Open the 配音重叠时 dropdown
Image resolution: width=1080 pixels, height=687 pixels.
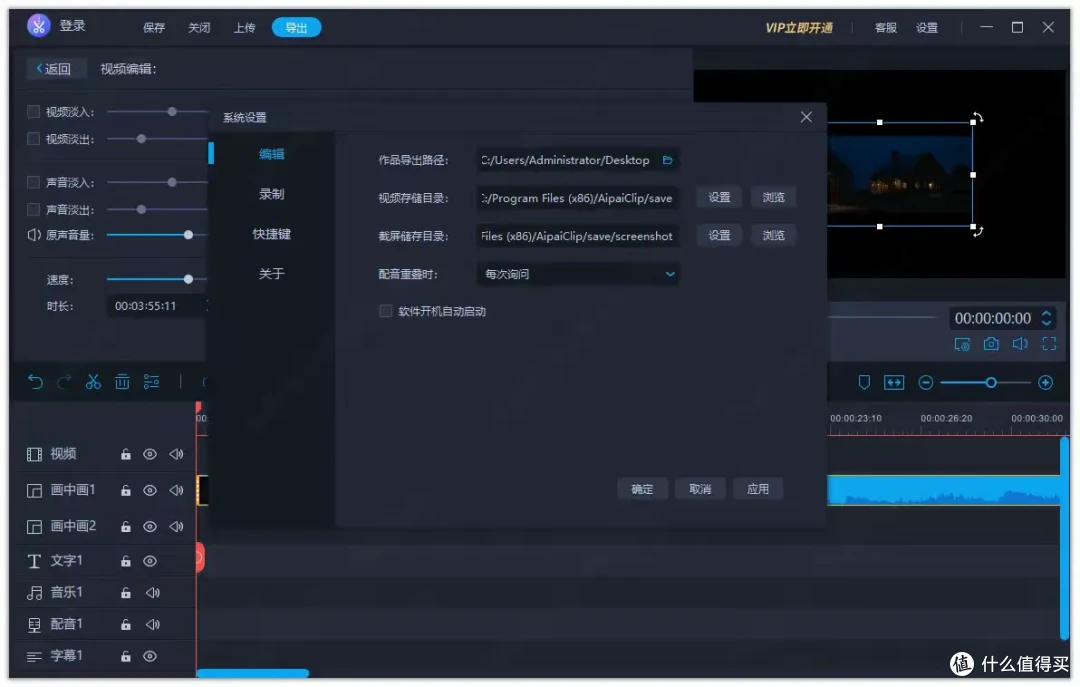pyautogui.click(x=578, y=273)
